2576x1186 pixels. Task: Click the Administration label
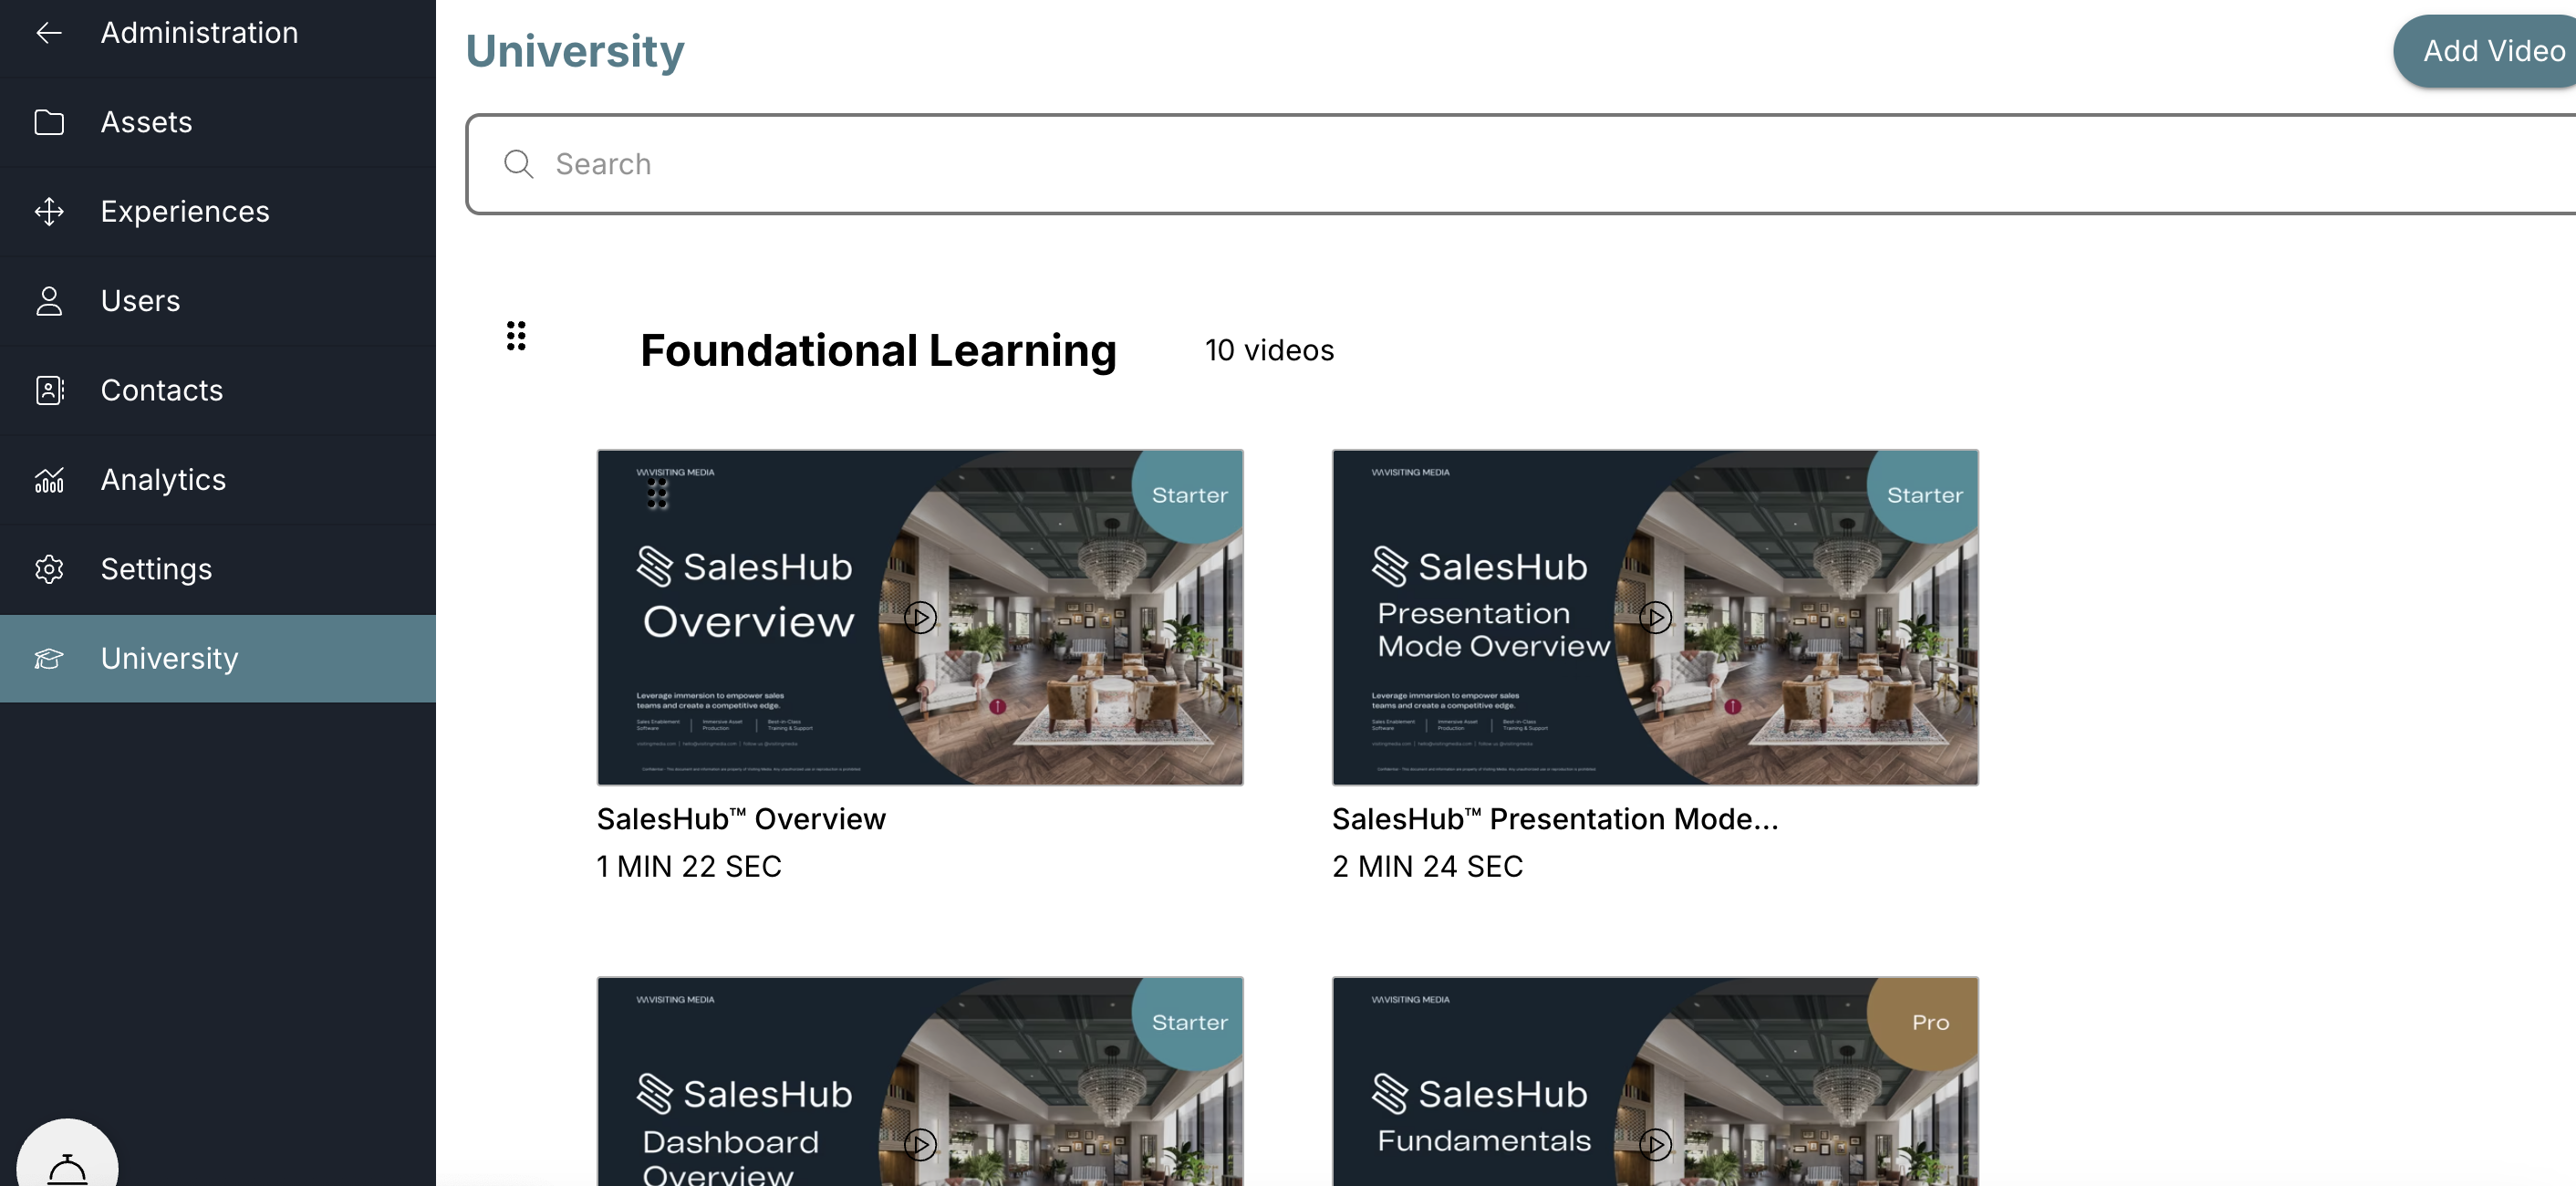pos(199,33)
